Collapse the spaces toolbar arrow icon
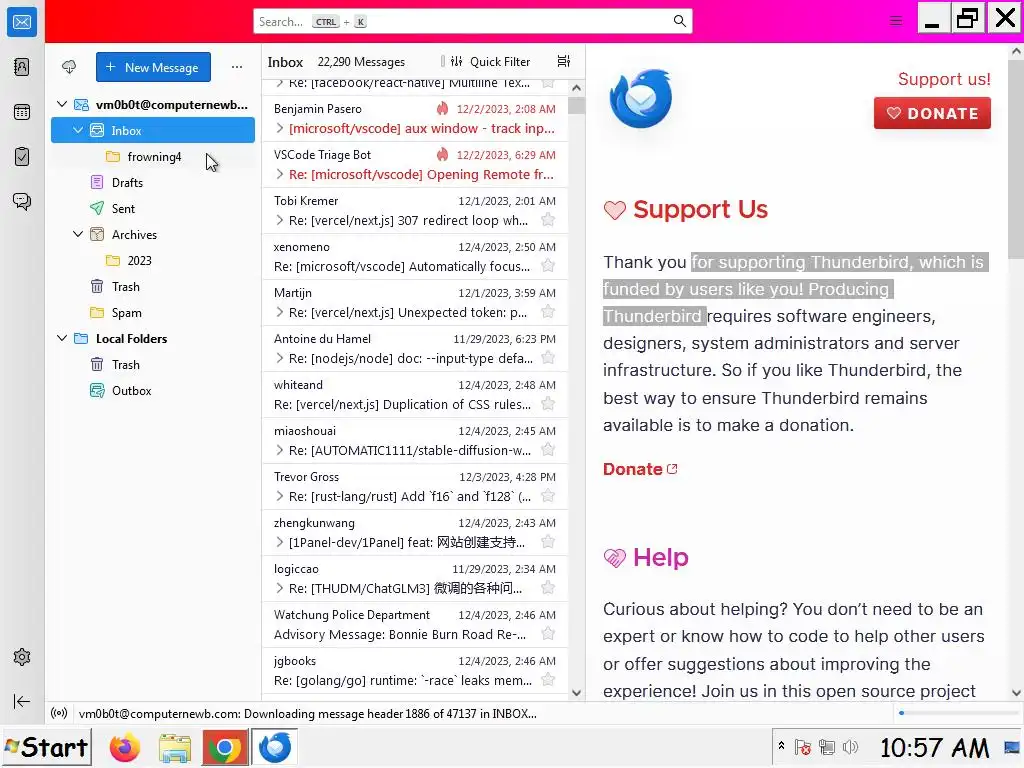 click(22, 701)
